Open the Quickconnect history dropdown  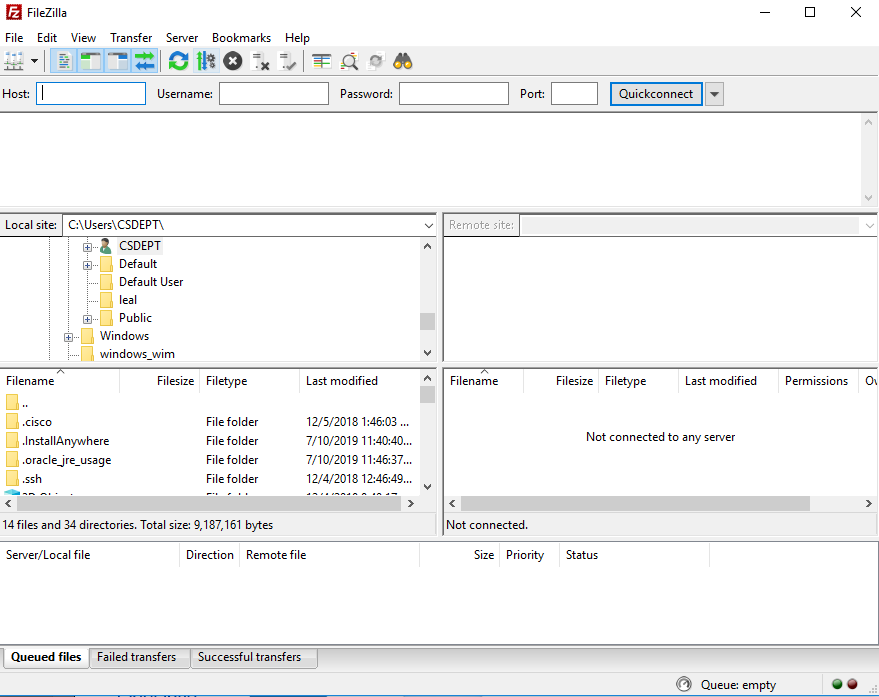tap(714, 94)
